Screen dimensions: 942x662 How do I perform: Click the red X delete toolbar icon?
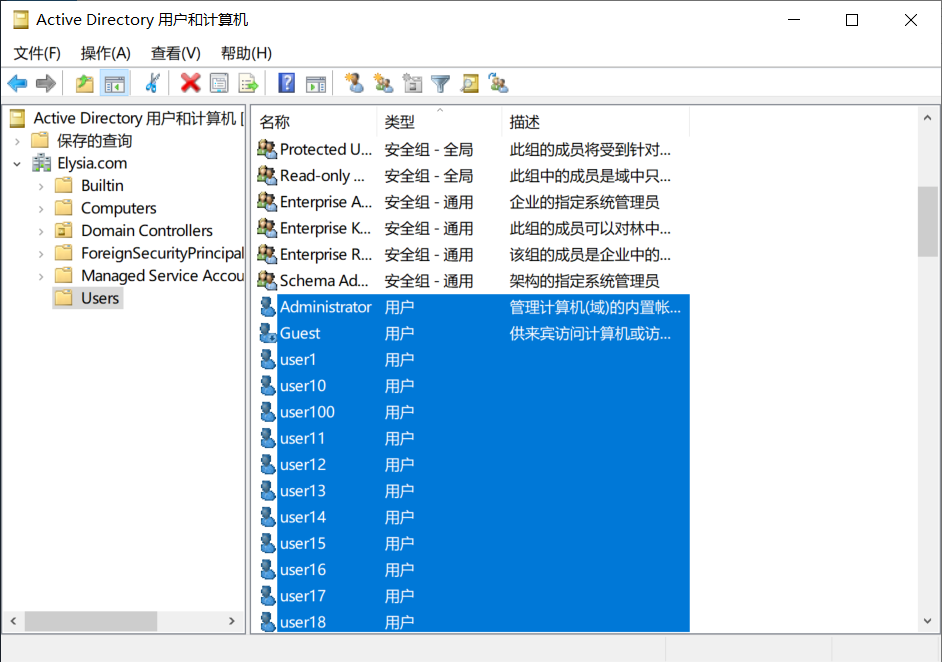point(190,83)
